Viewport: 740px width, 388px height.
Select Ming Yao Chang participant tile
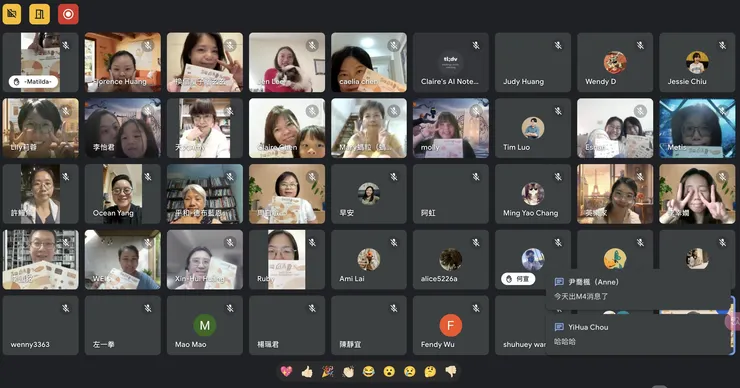(533, 194)
